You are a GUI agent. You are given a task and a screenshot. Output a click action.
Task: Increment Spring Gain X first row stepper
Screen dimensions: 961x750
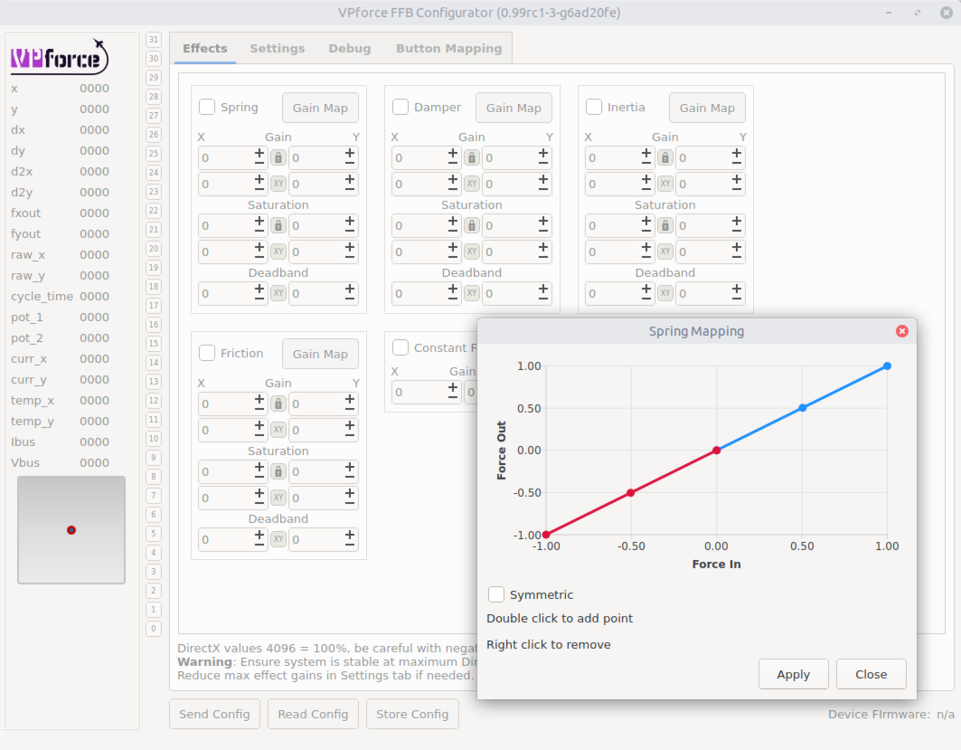click(x=260, y=153)
